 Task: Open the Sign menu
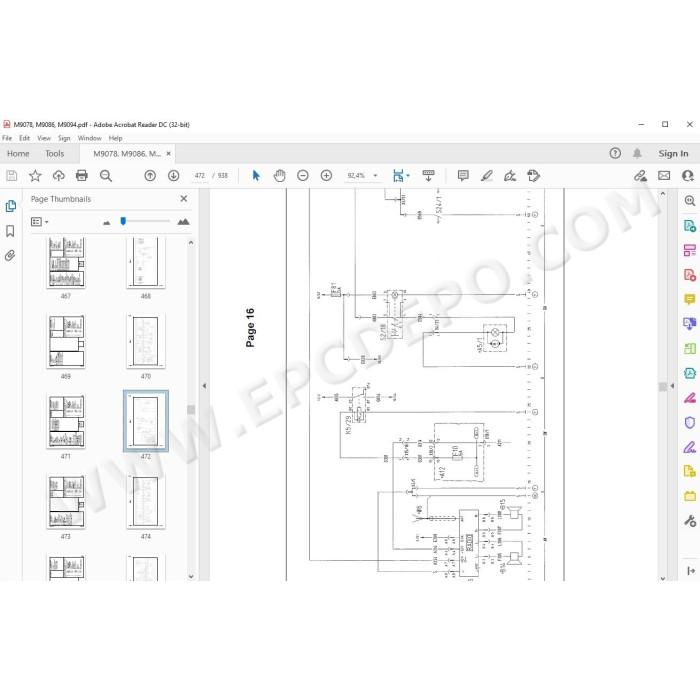click(64, 138)
